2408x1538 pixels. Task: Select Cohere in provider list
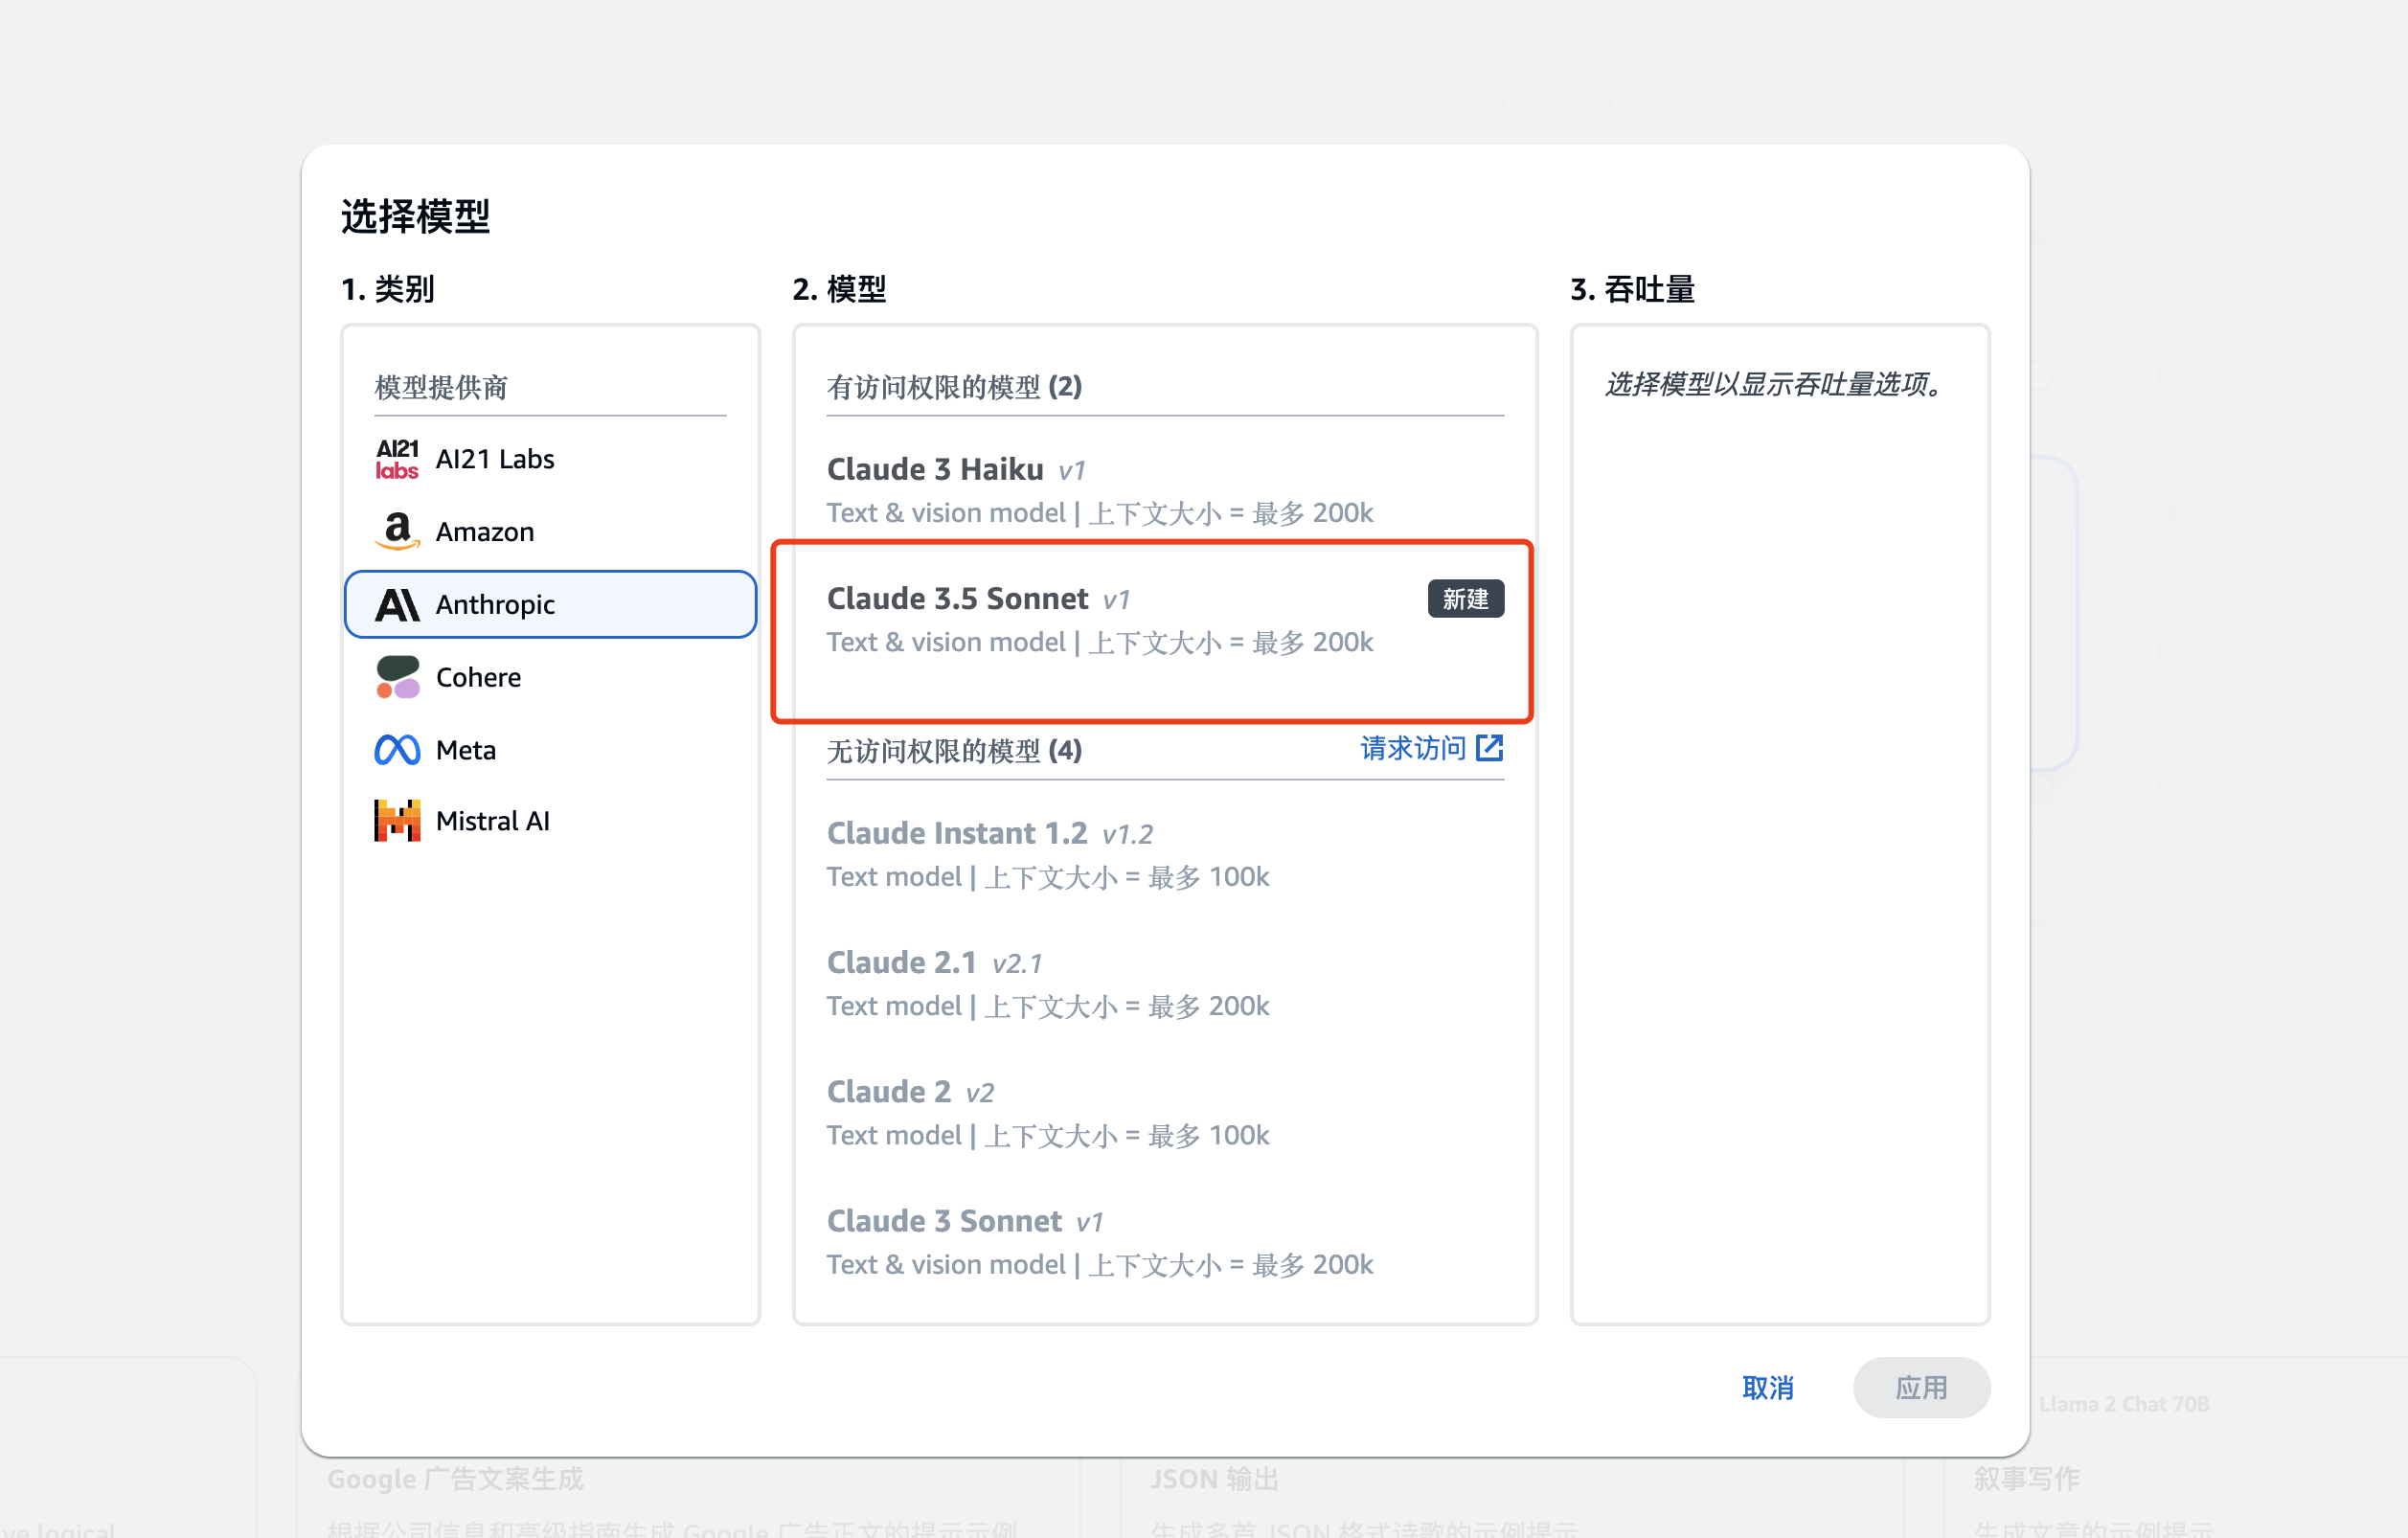pos(550,677)
